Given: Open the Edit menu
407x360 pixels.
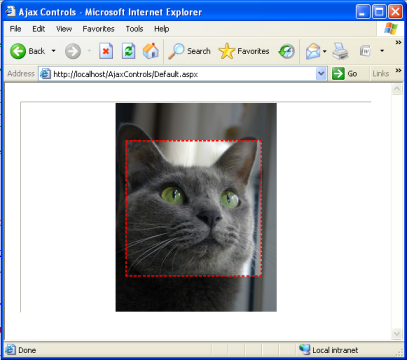Looking at the screenshot, I should (39, 29).
